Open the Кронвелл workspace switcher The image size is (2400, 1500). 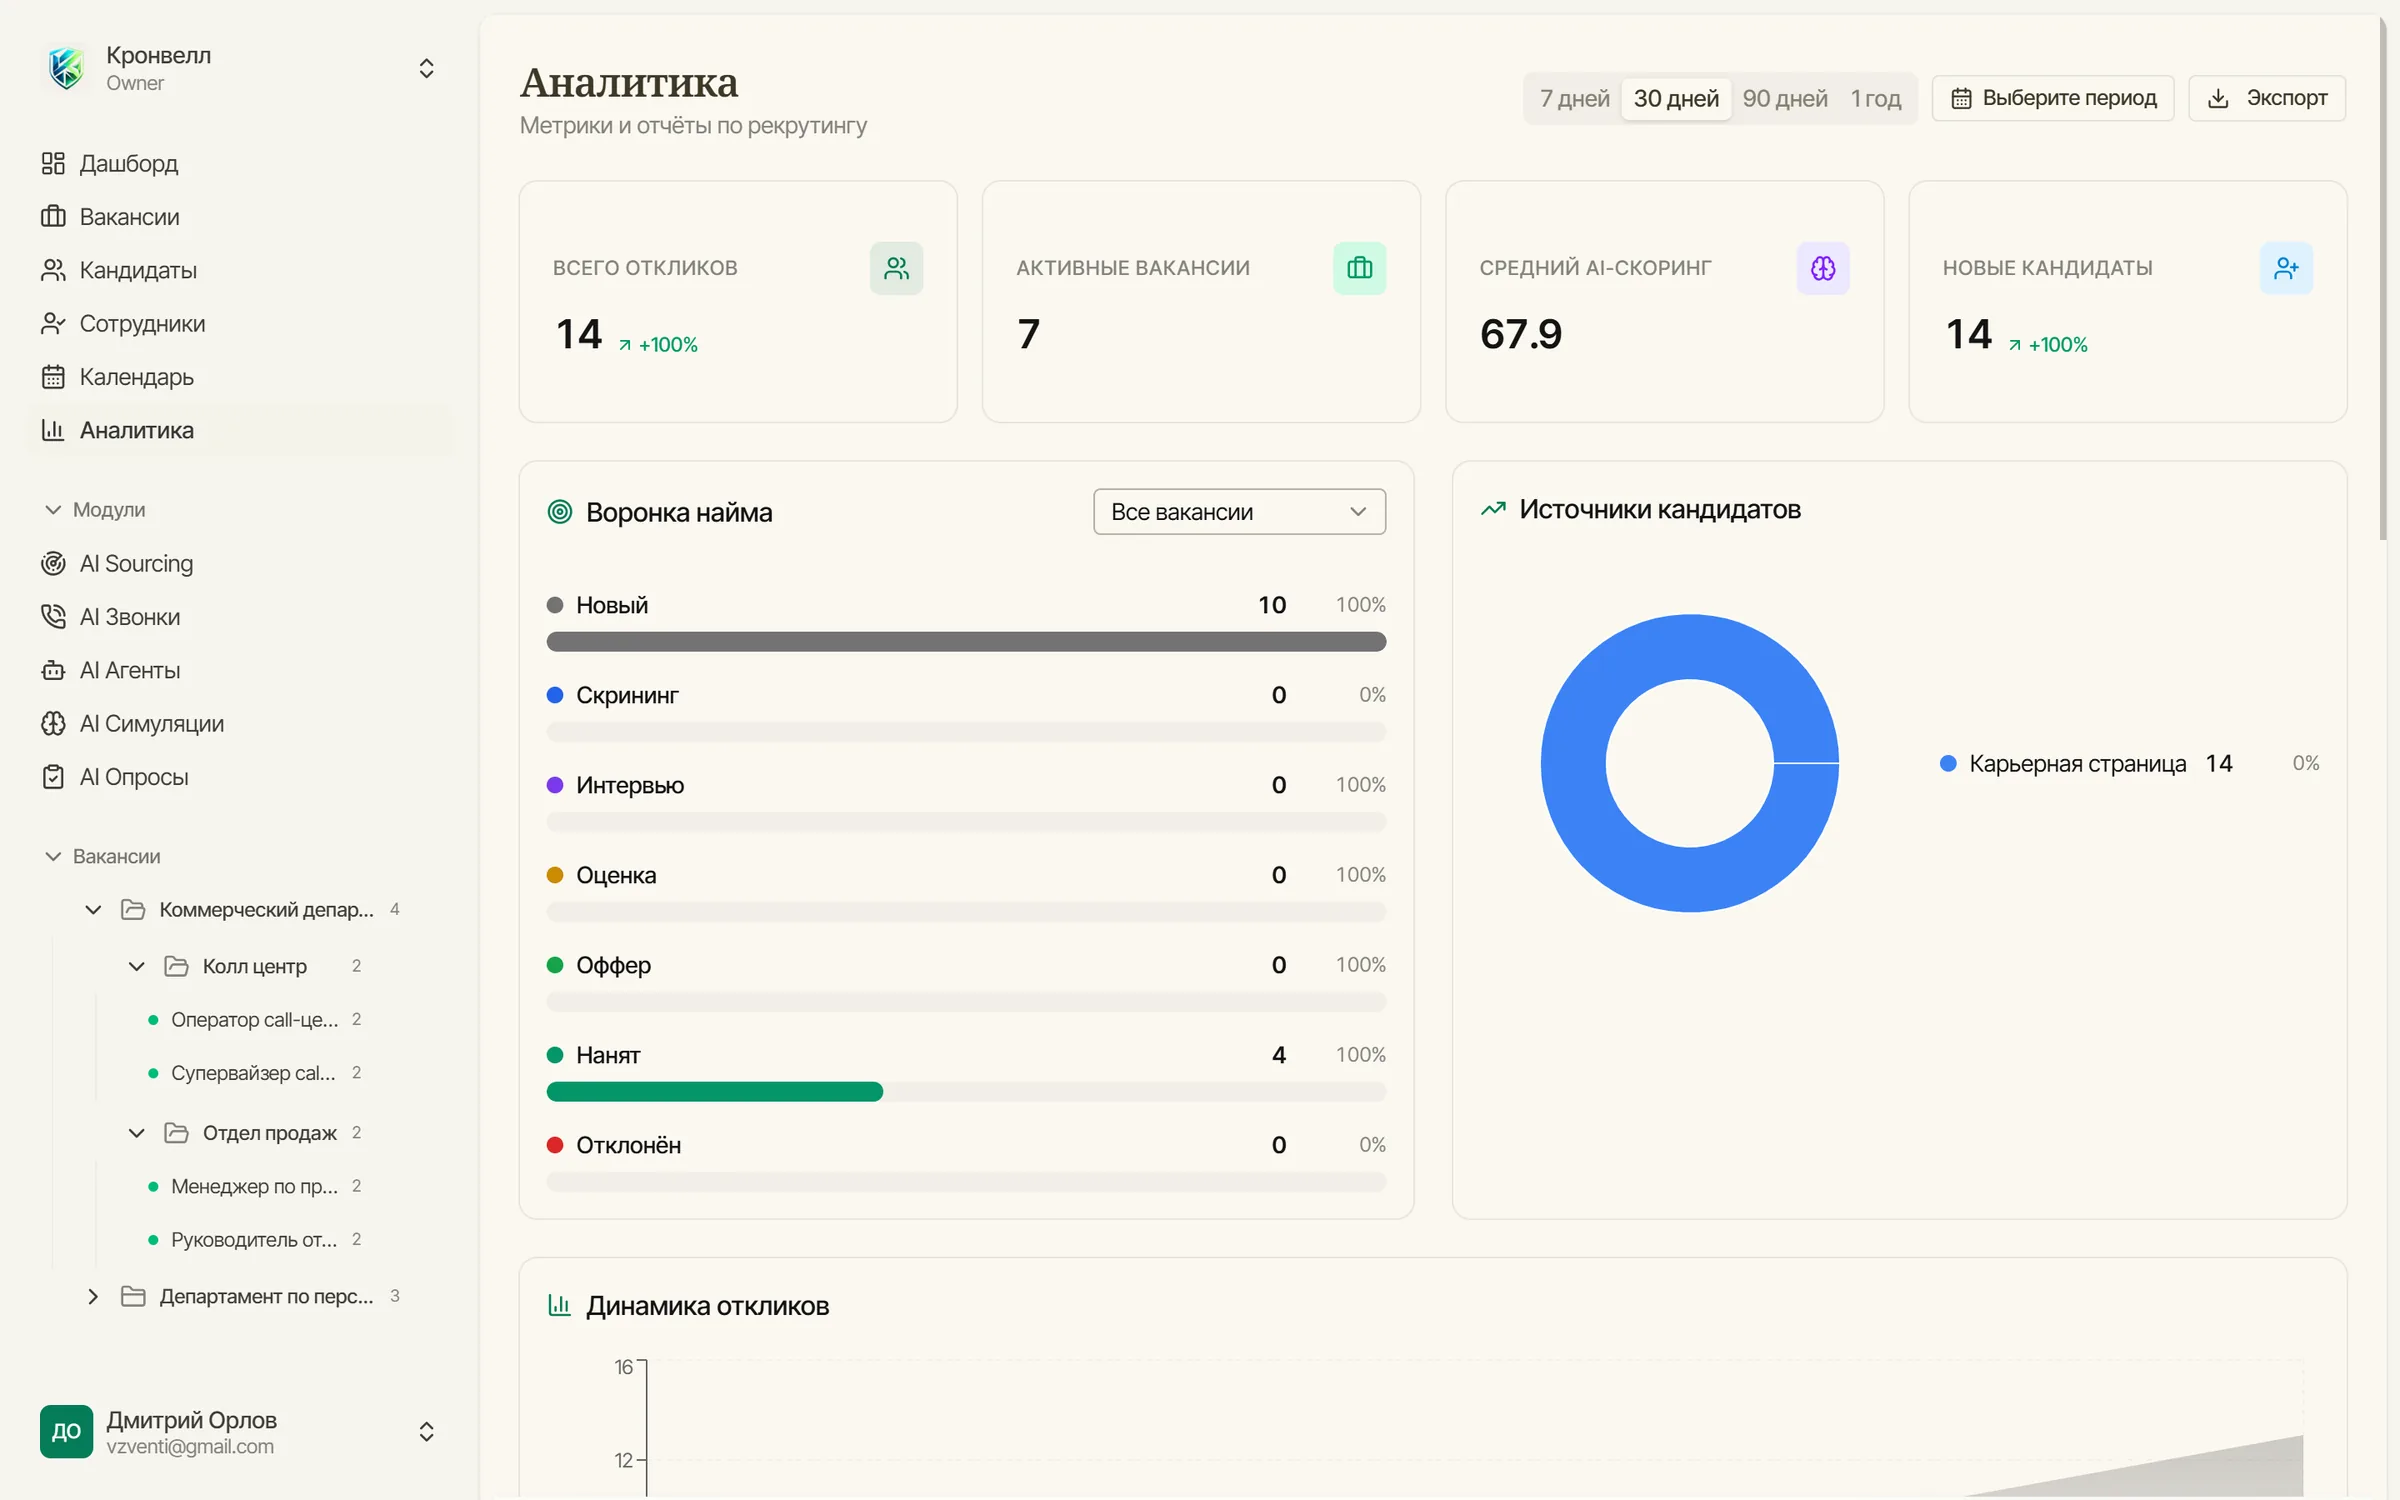pyautogui.click(x=426, y=68)
